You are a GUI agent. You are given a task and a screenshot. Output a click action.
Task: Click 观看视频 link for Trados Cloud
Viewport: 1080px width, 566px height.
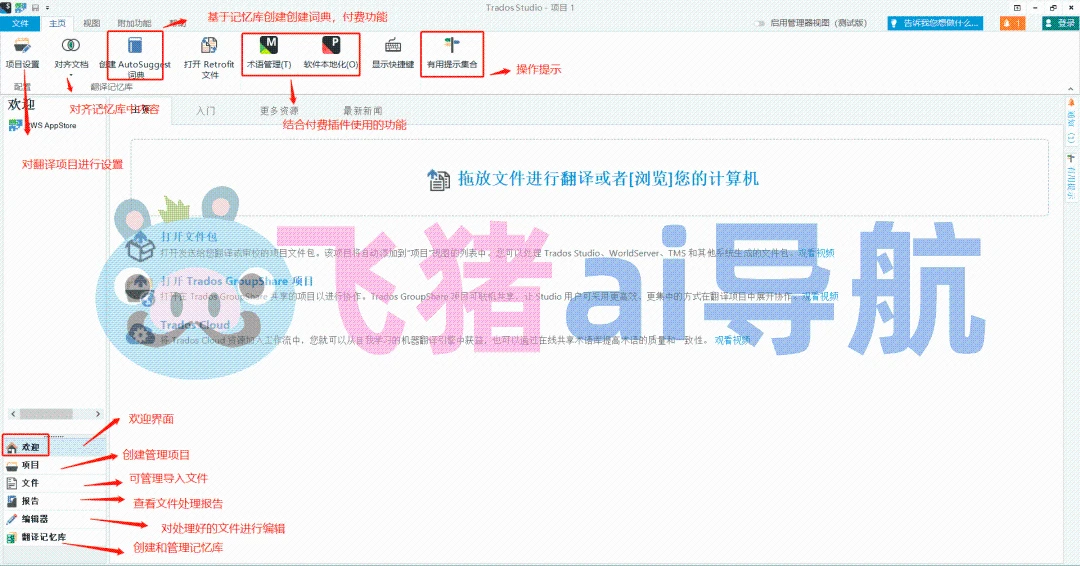click(732, 340)
